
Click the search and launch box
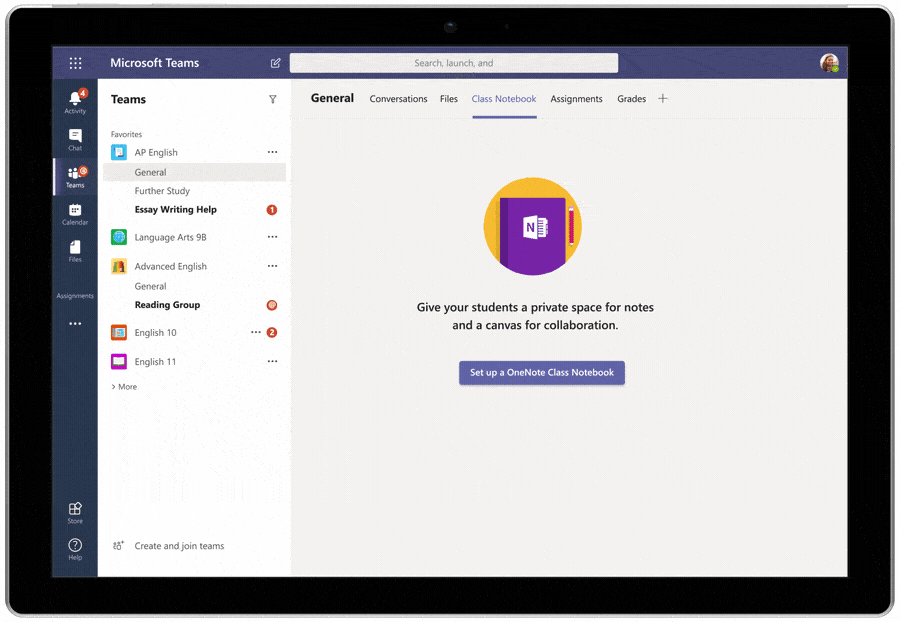coord(453,63)
